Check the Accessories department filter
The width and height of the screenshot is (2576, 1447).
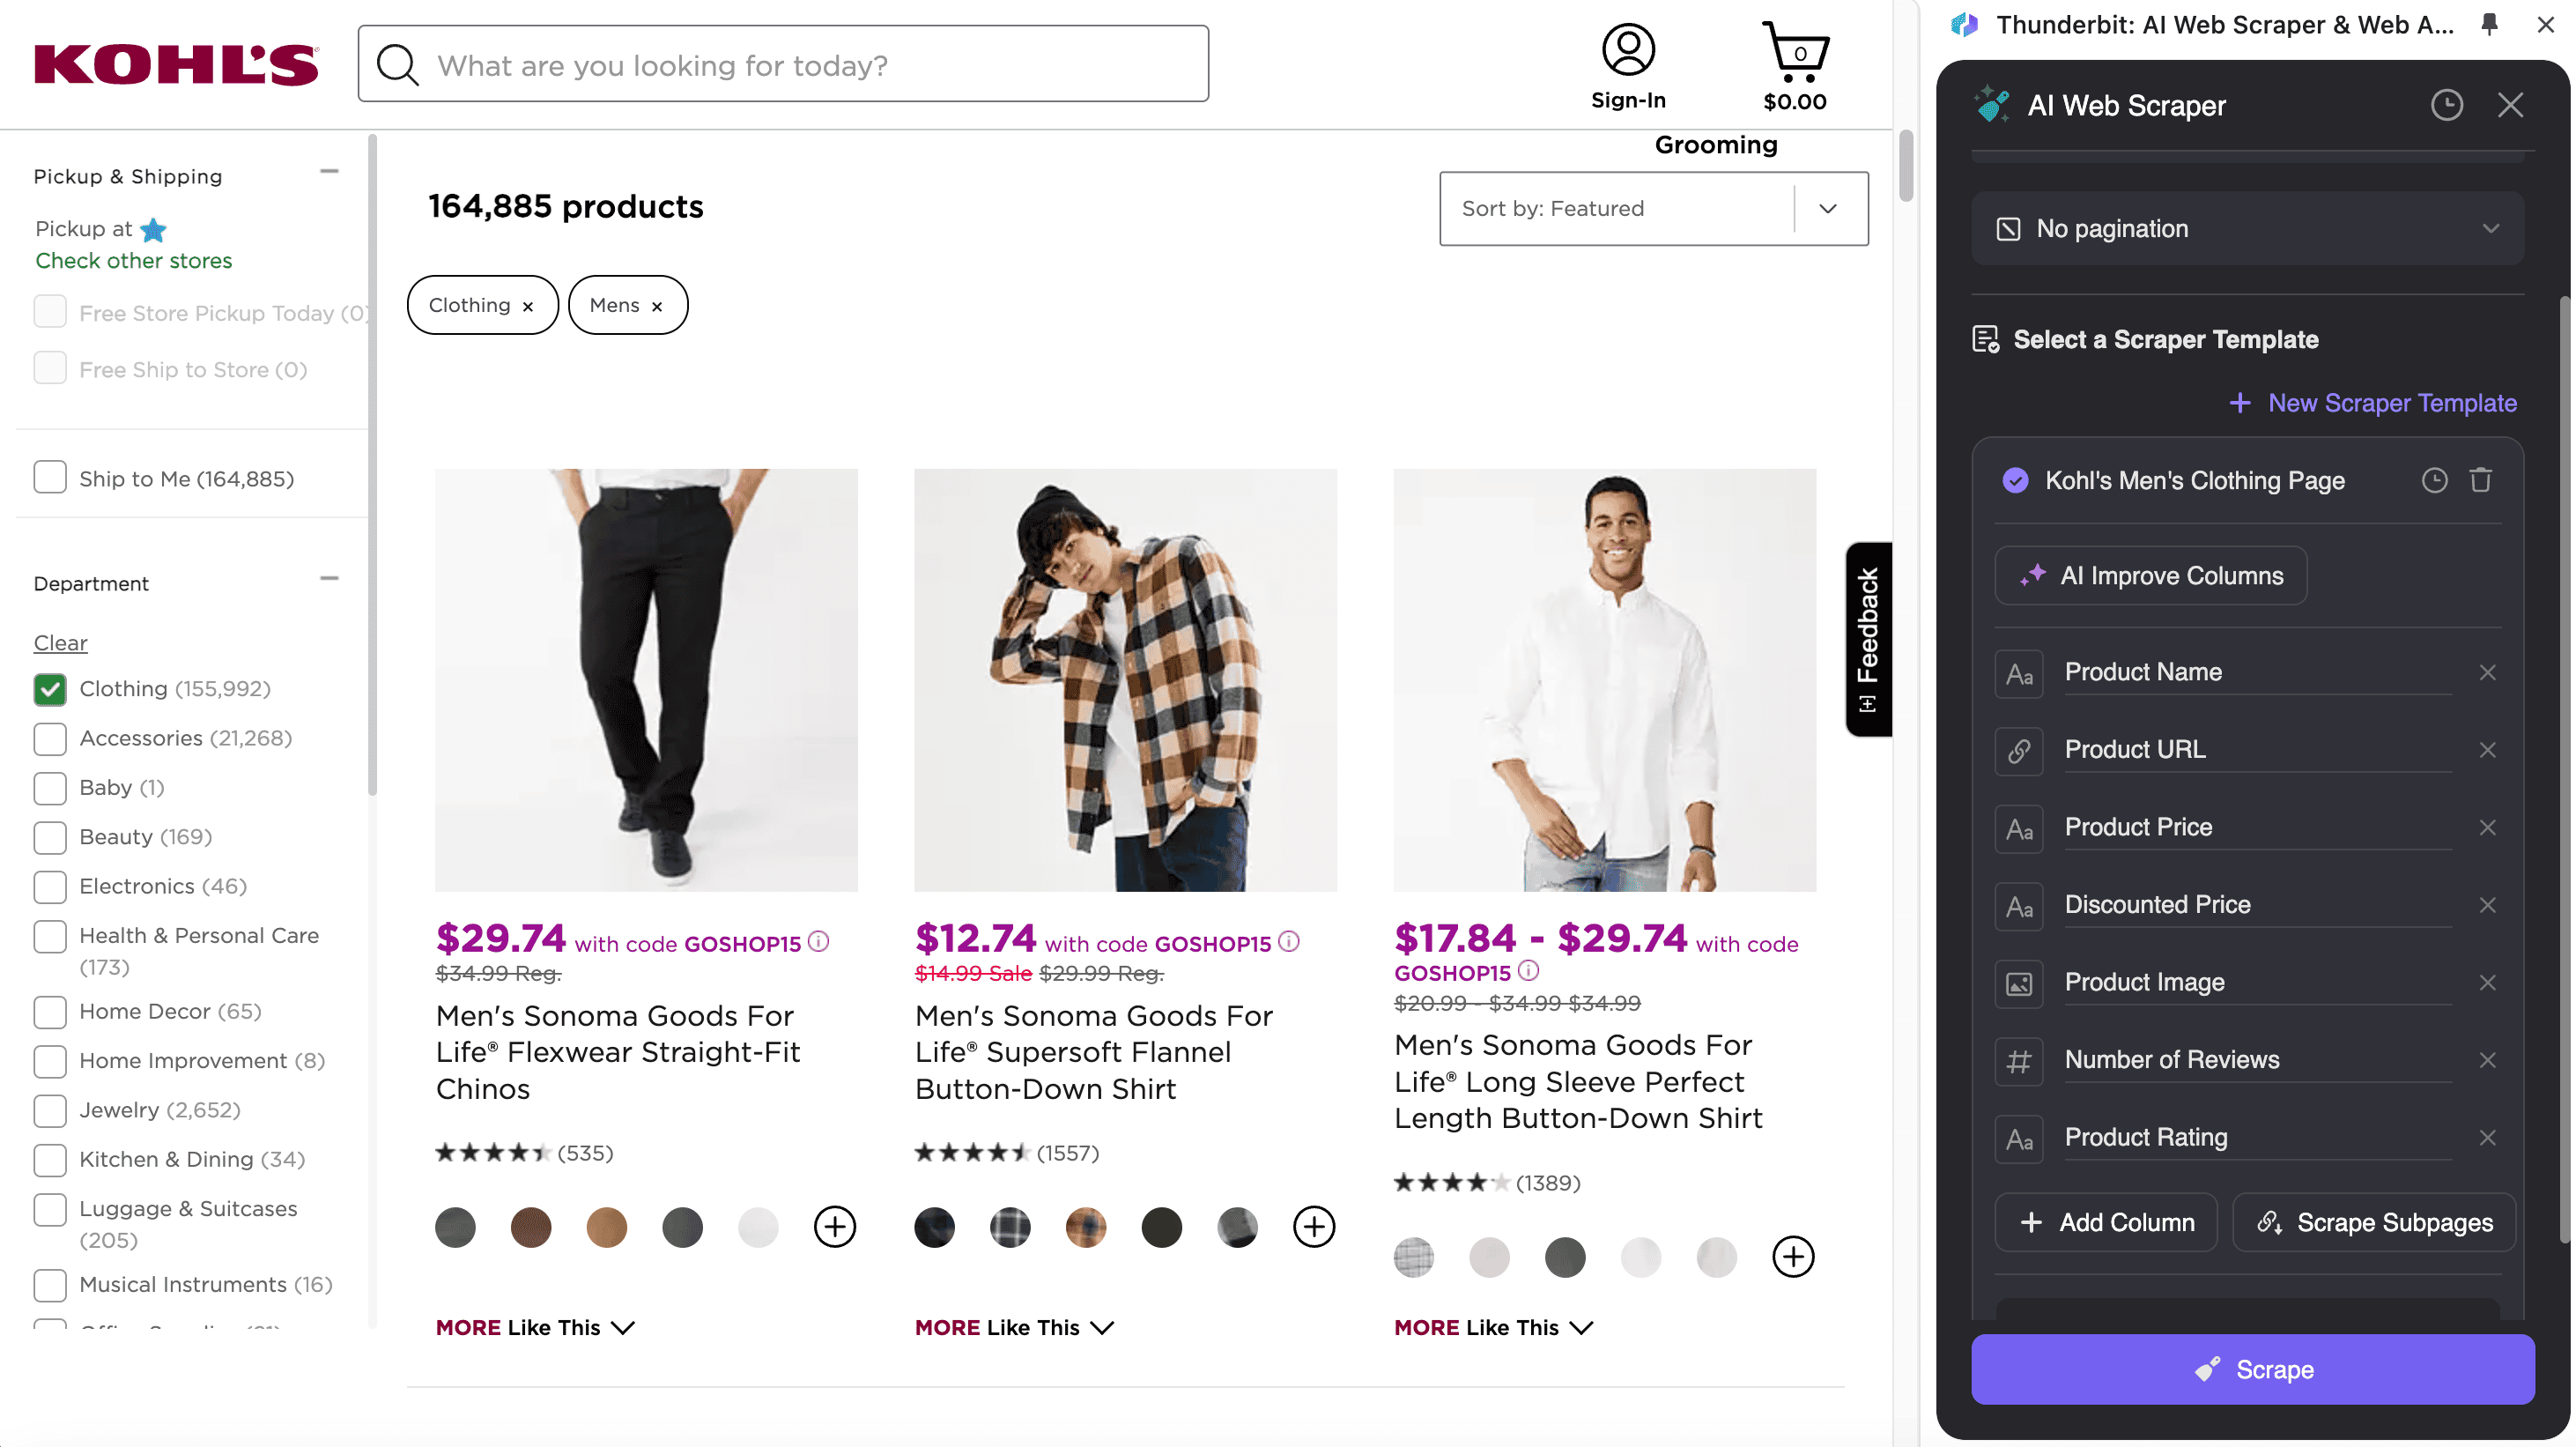[x=50, y=739]
